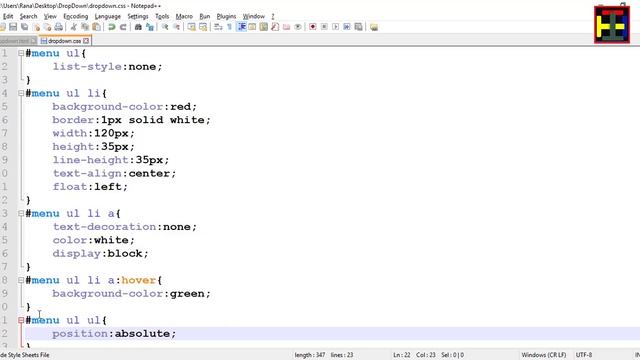Click the Cut scissors toolbar icon
The image size is (640, 360).
tap(73, 27)
